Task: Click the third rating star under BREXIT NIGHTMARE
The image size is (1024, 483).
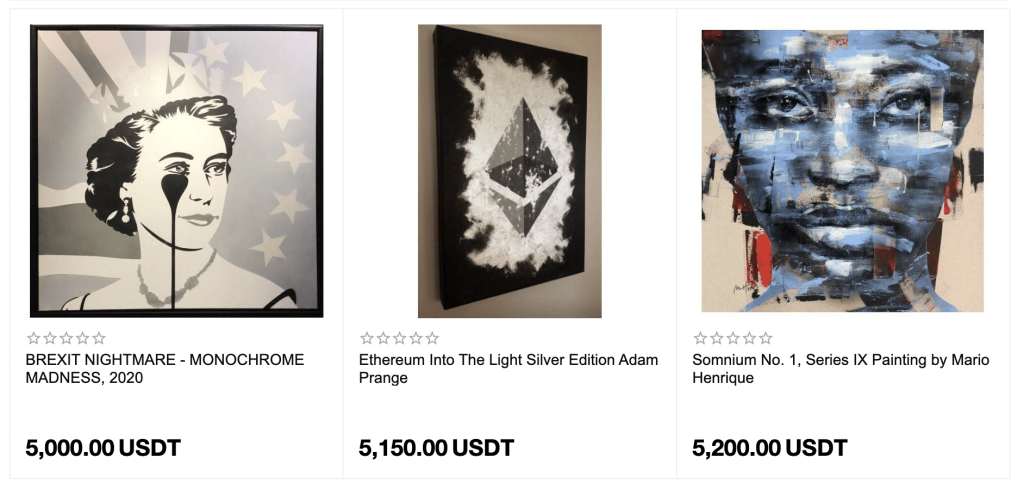Action: coord(66,339)
